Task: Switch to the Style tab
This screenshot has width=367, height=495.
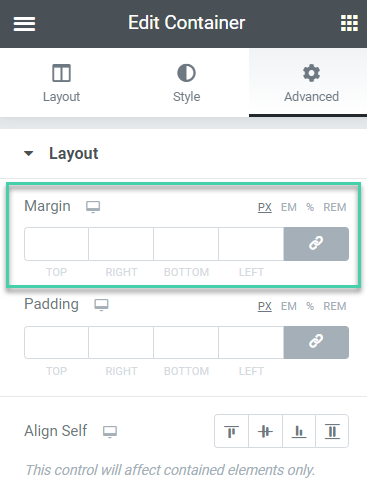Action: 186,83
